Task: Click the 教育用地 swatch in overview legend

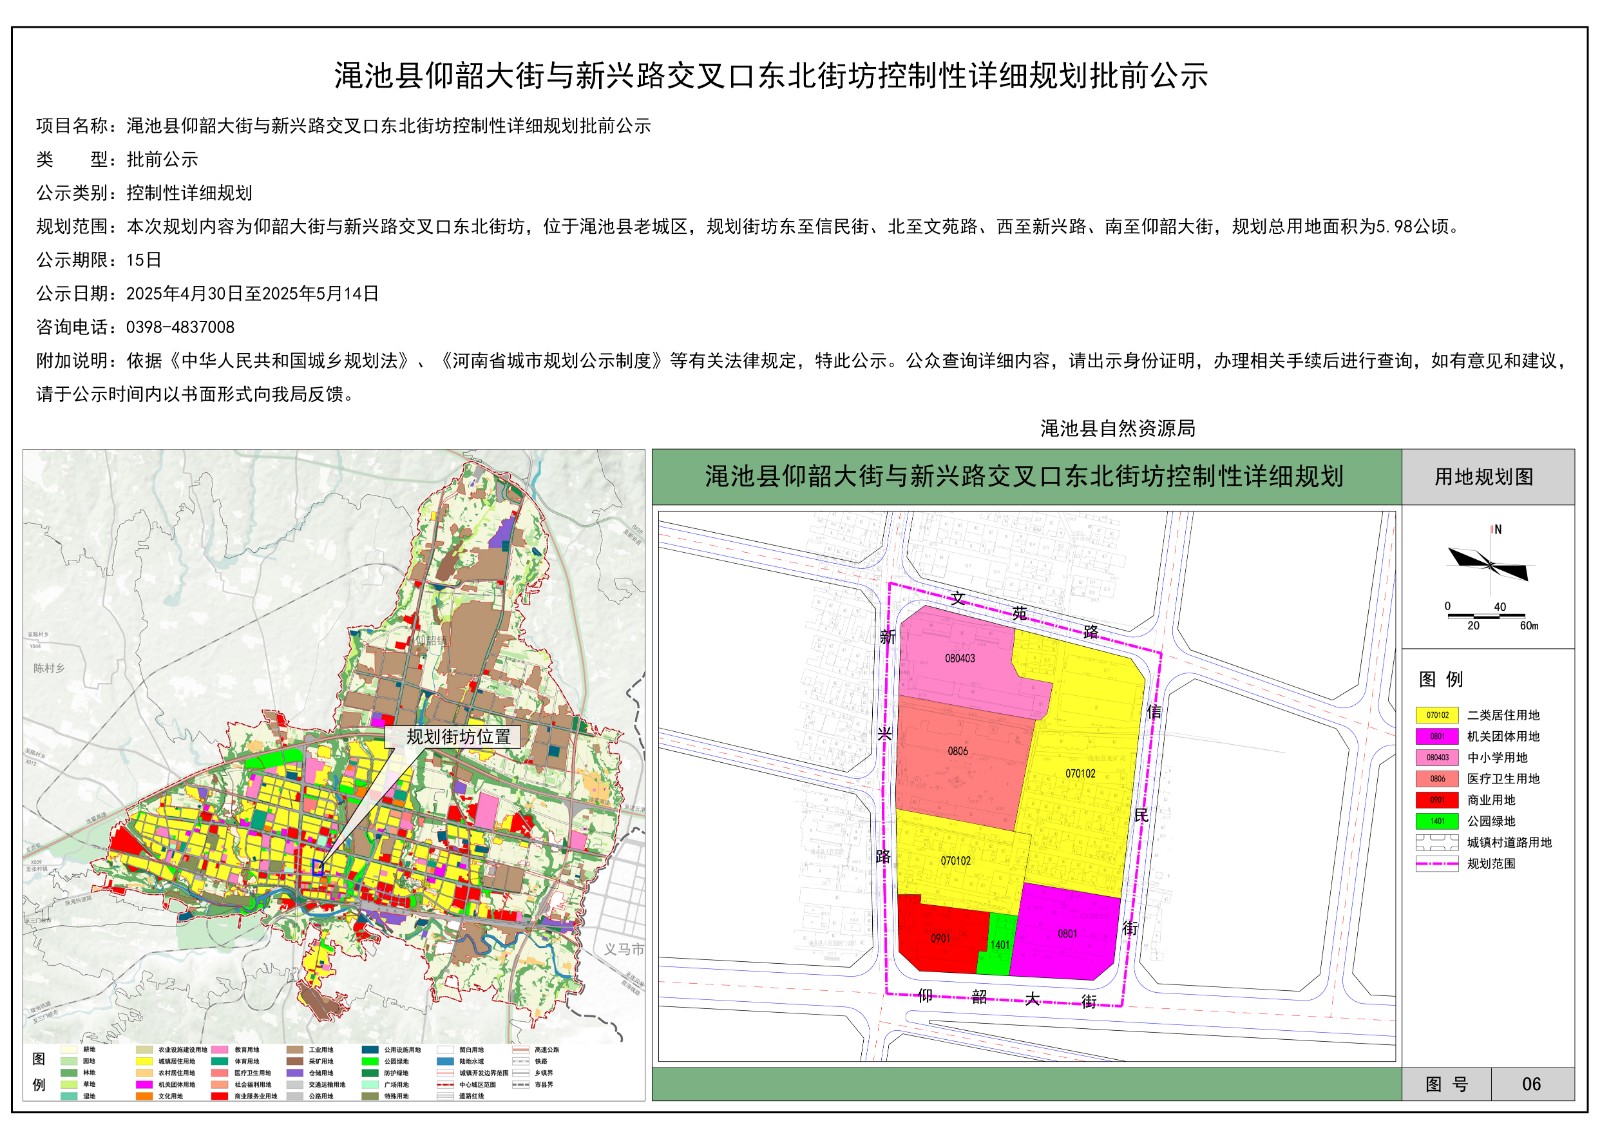Action: point(219,1050)
